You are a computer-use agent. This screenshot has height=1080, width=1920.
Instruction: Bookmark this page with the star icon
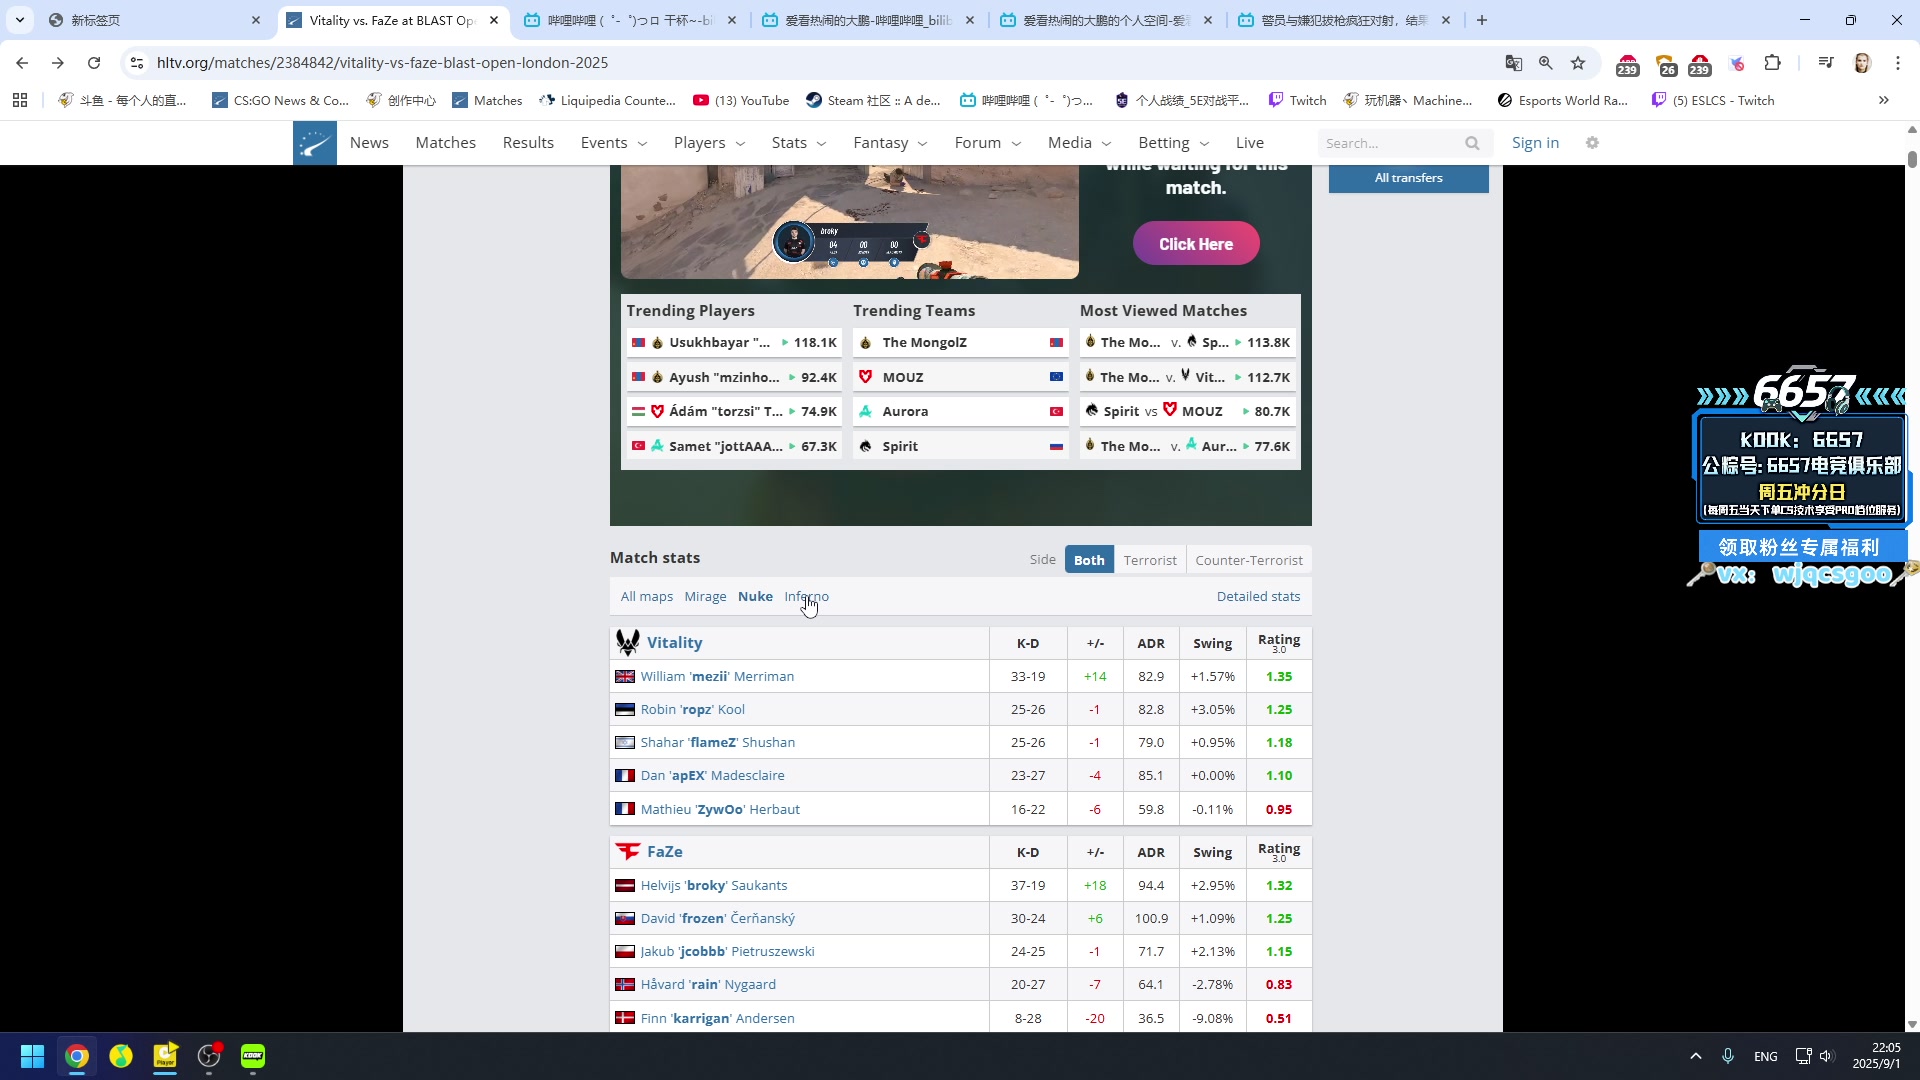pyautogui.click(x=1578, y=63)
